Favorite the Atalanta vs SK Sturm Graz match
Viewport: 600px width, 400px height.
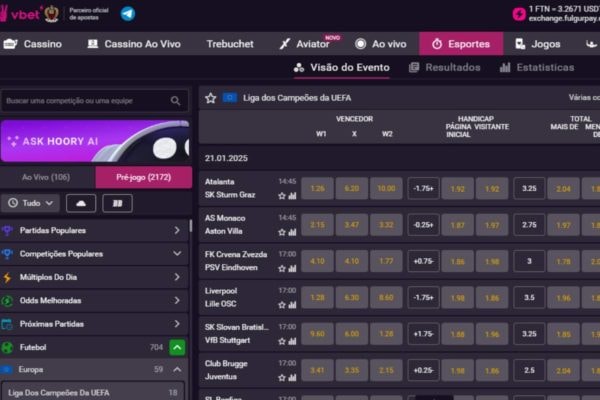click(x=282, y=196)
